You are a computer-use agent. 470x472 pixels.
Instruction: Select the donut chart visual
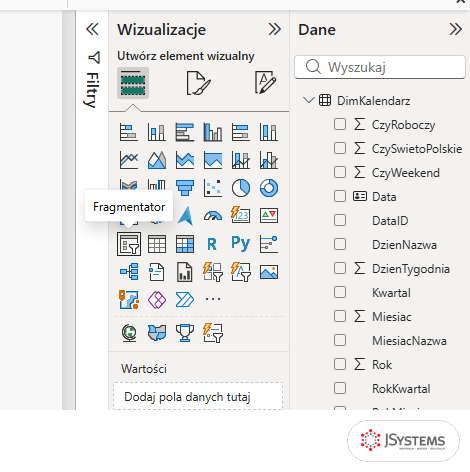(x=269, y=188)
